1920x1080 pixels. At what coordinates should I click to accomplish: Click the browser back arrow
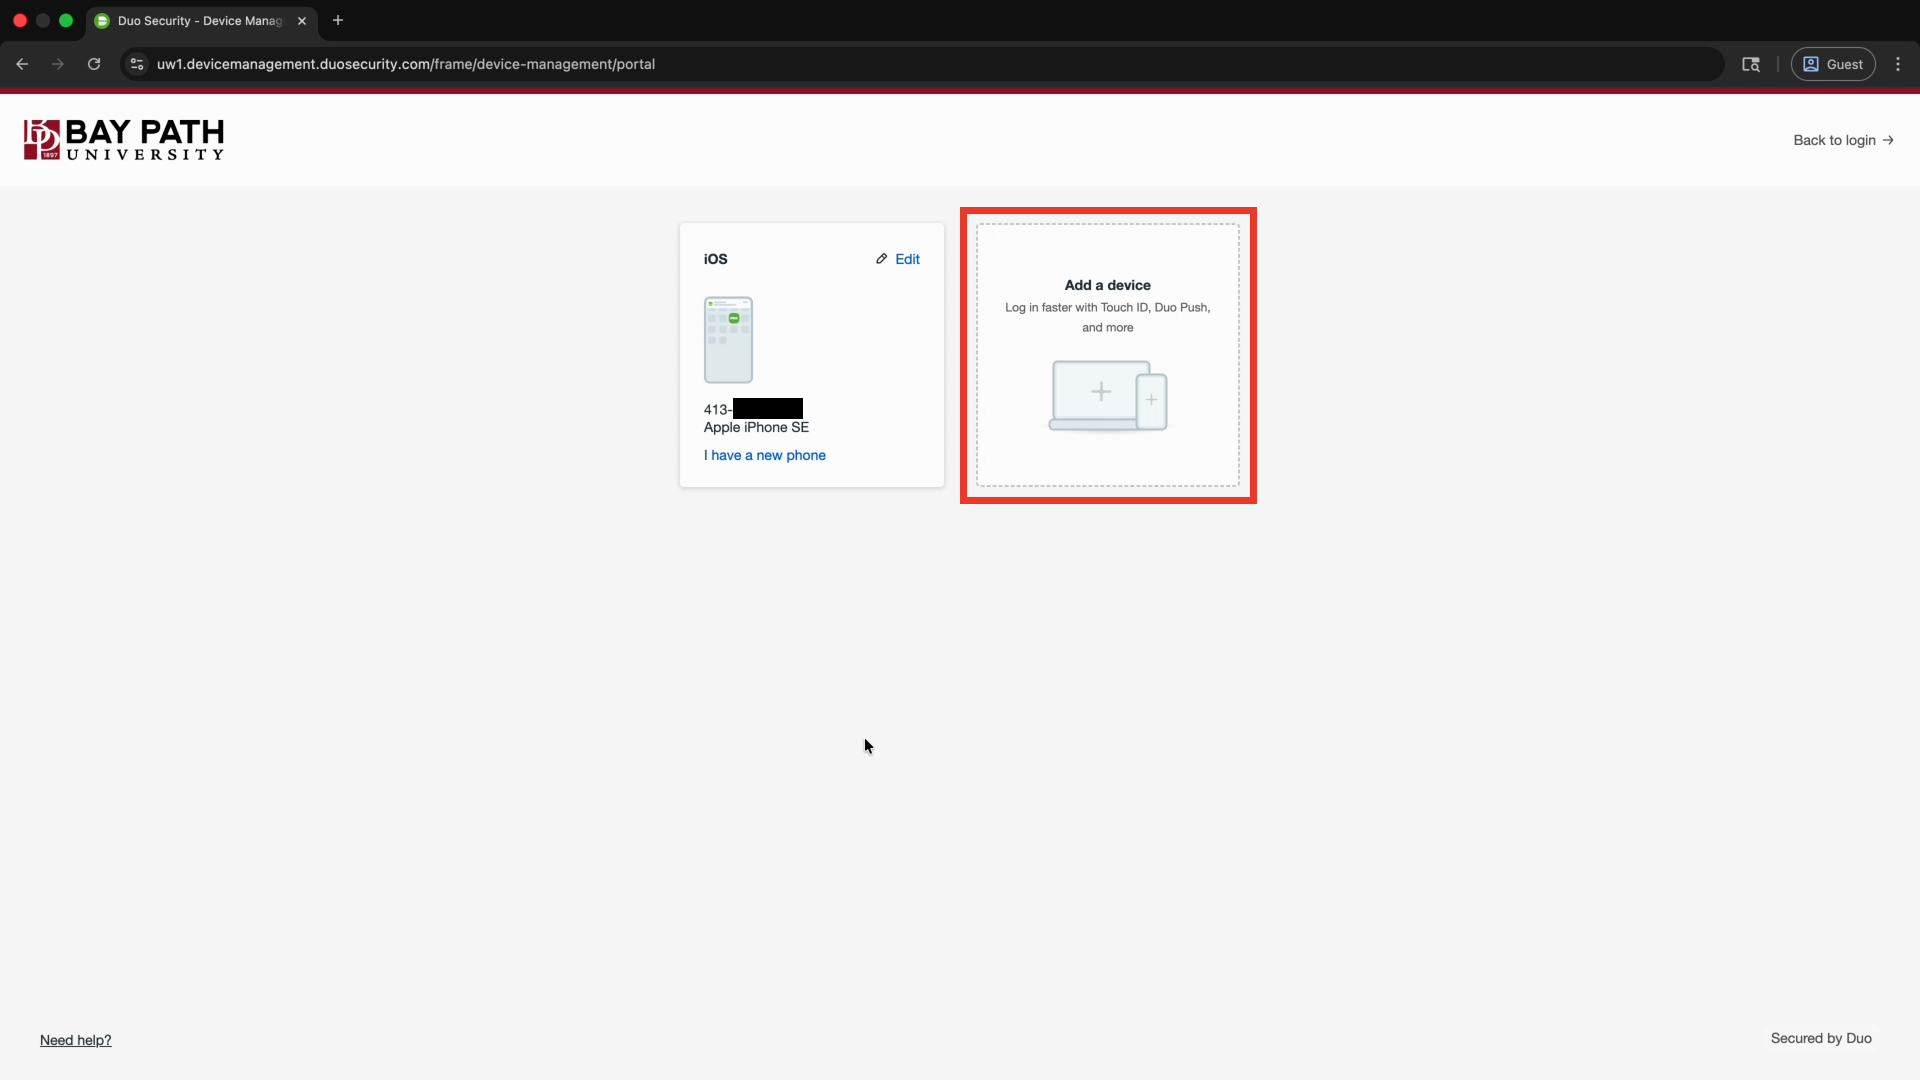coord(22,64)
